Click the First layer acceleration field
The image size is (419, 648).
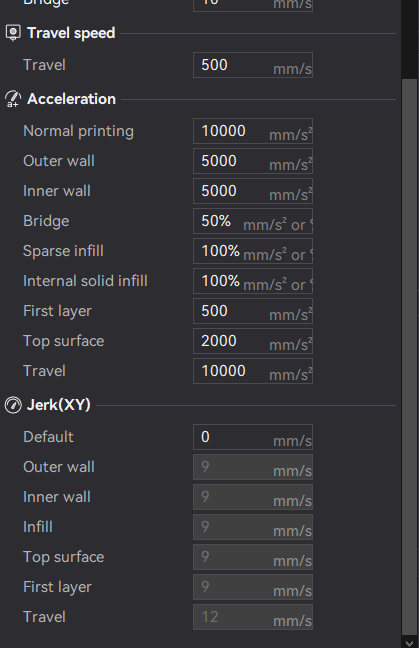point(253,311)
